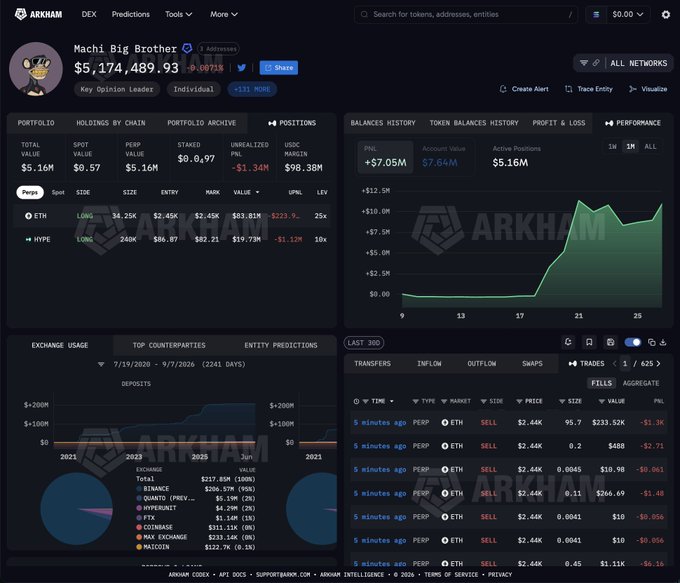Set performance range to 1W
The width and height of the screenshot is (680, 583).
612,147
